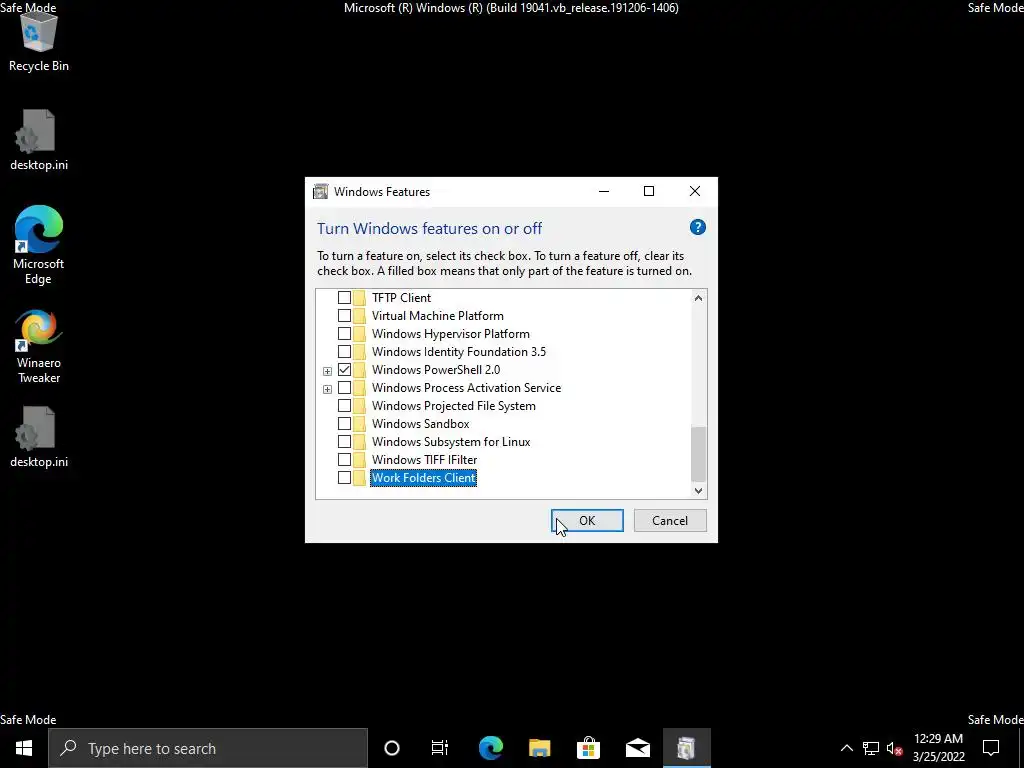Launch Microsoft Edge from the desktop shortcut
Screen dimensions: 1024x768
coord(39,245)
